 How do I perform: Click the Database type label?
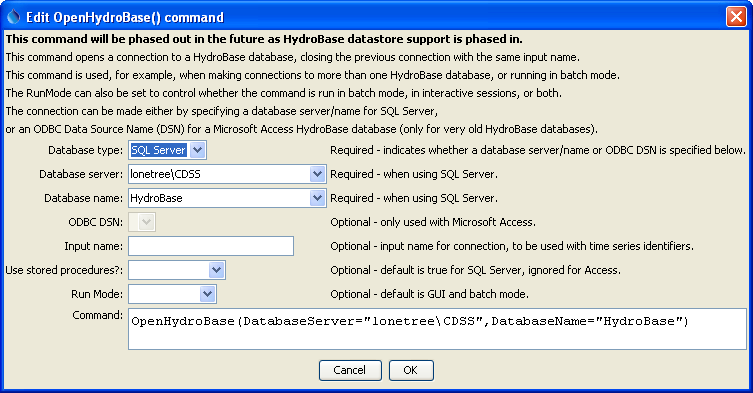pos(85,150)
